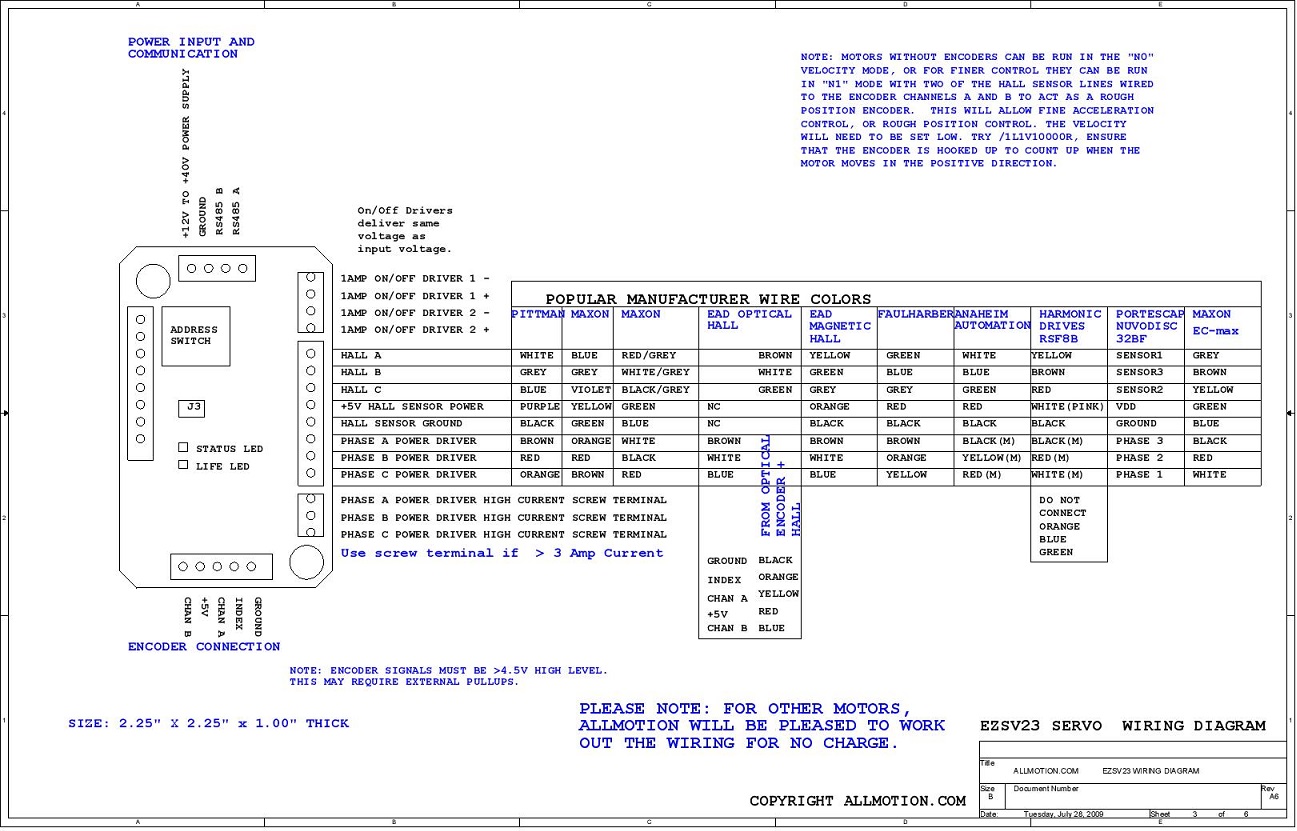Viewport: 1297px width, 831px height.
Task: Click the WHITE(PINK) cell under Harmonic Drives
Action: [1066, 407]
